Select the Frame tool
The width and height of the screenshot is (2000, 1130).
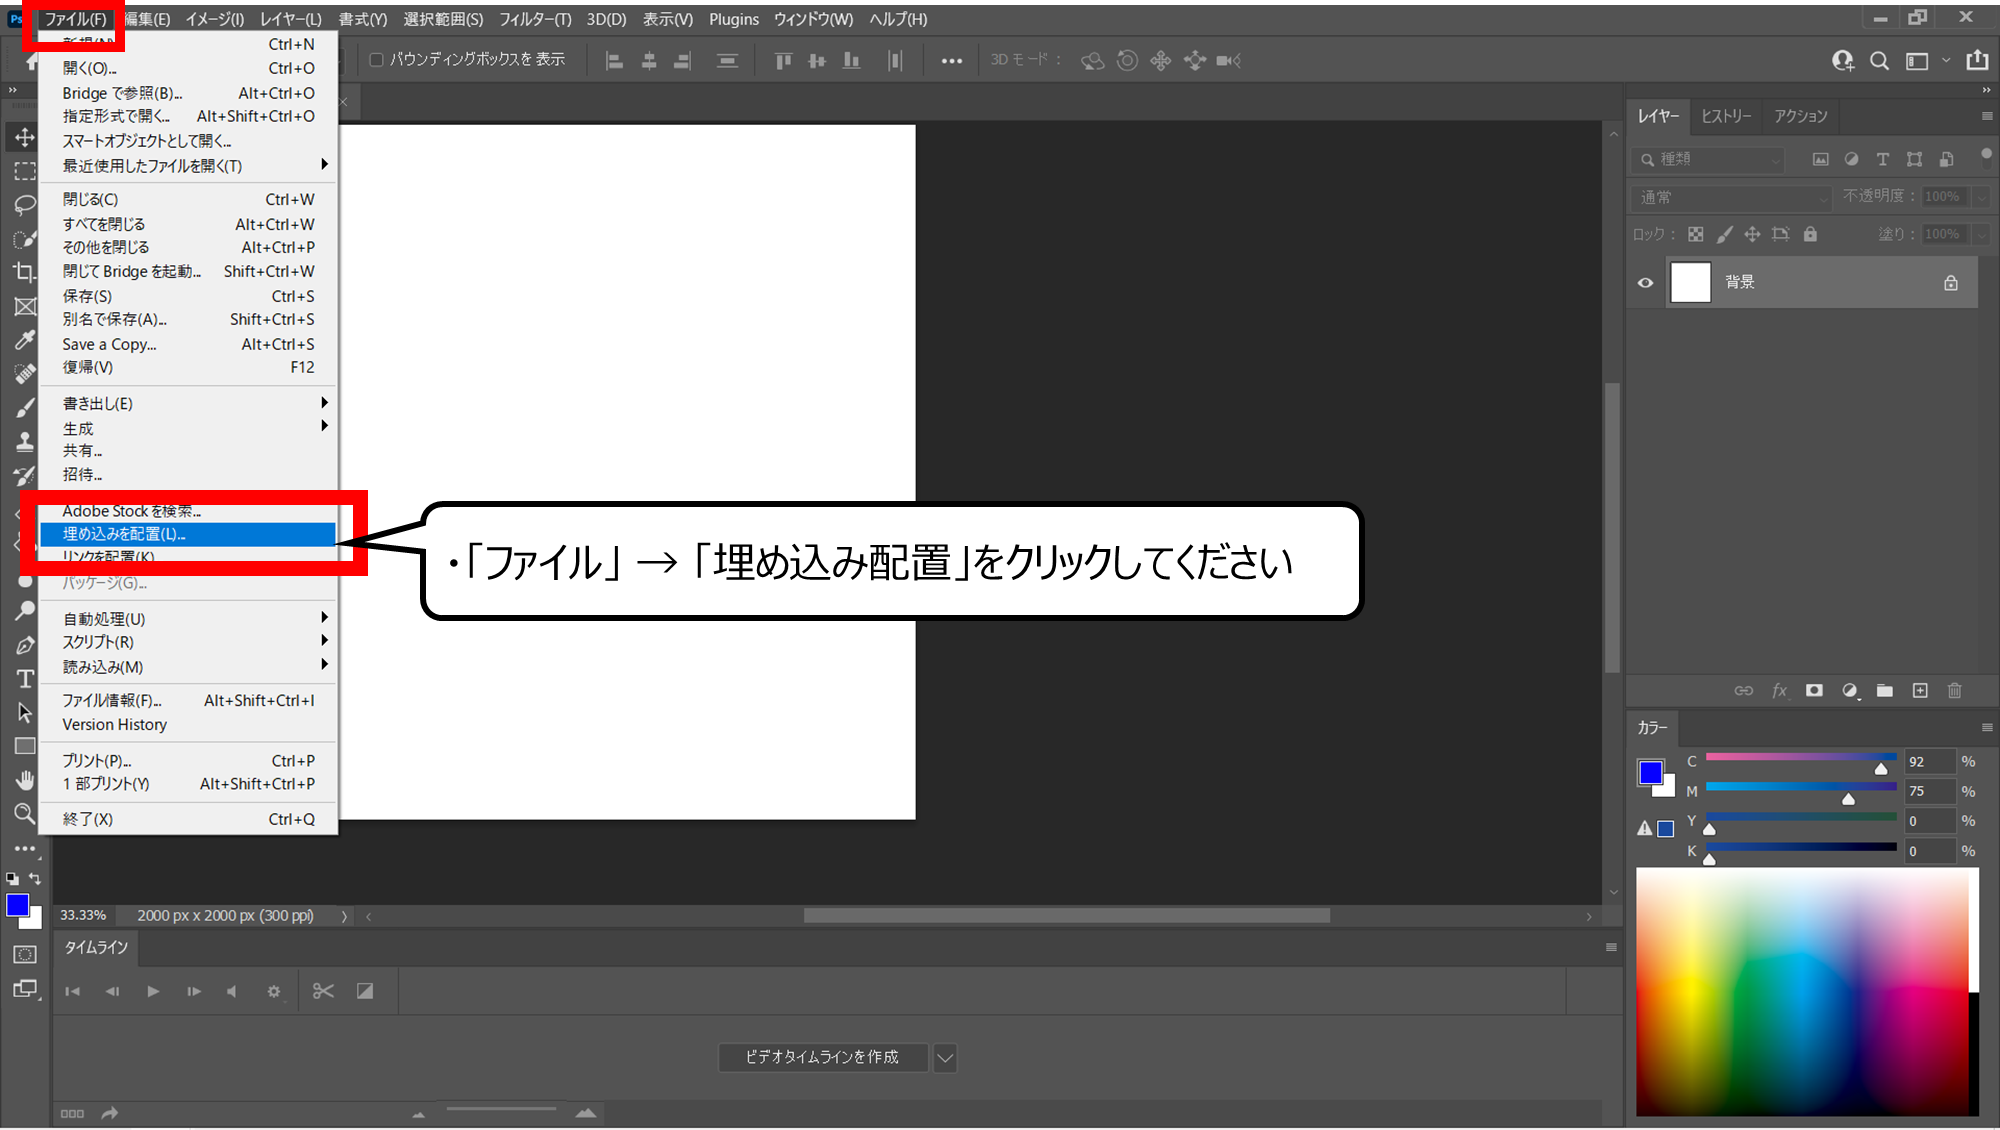pos(25,306)
